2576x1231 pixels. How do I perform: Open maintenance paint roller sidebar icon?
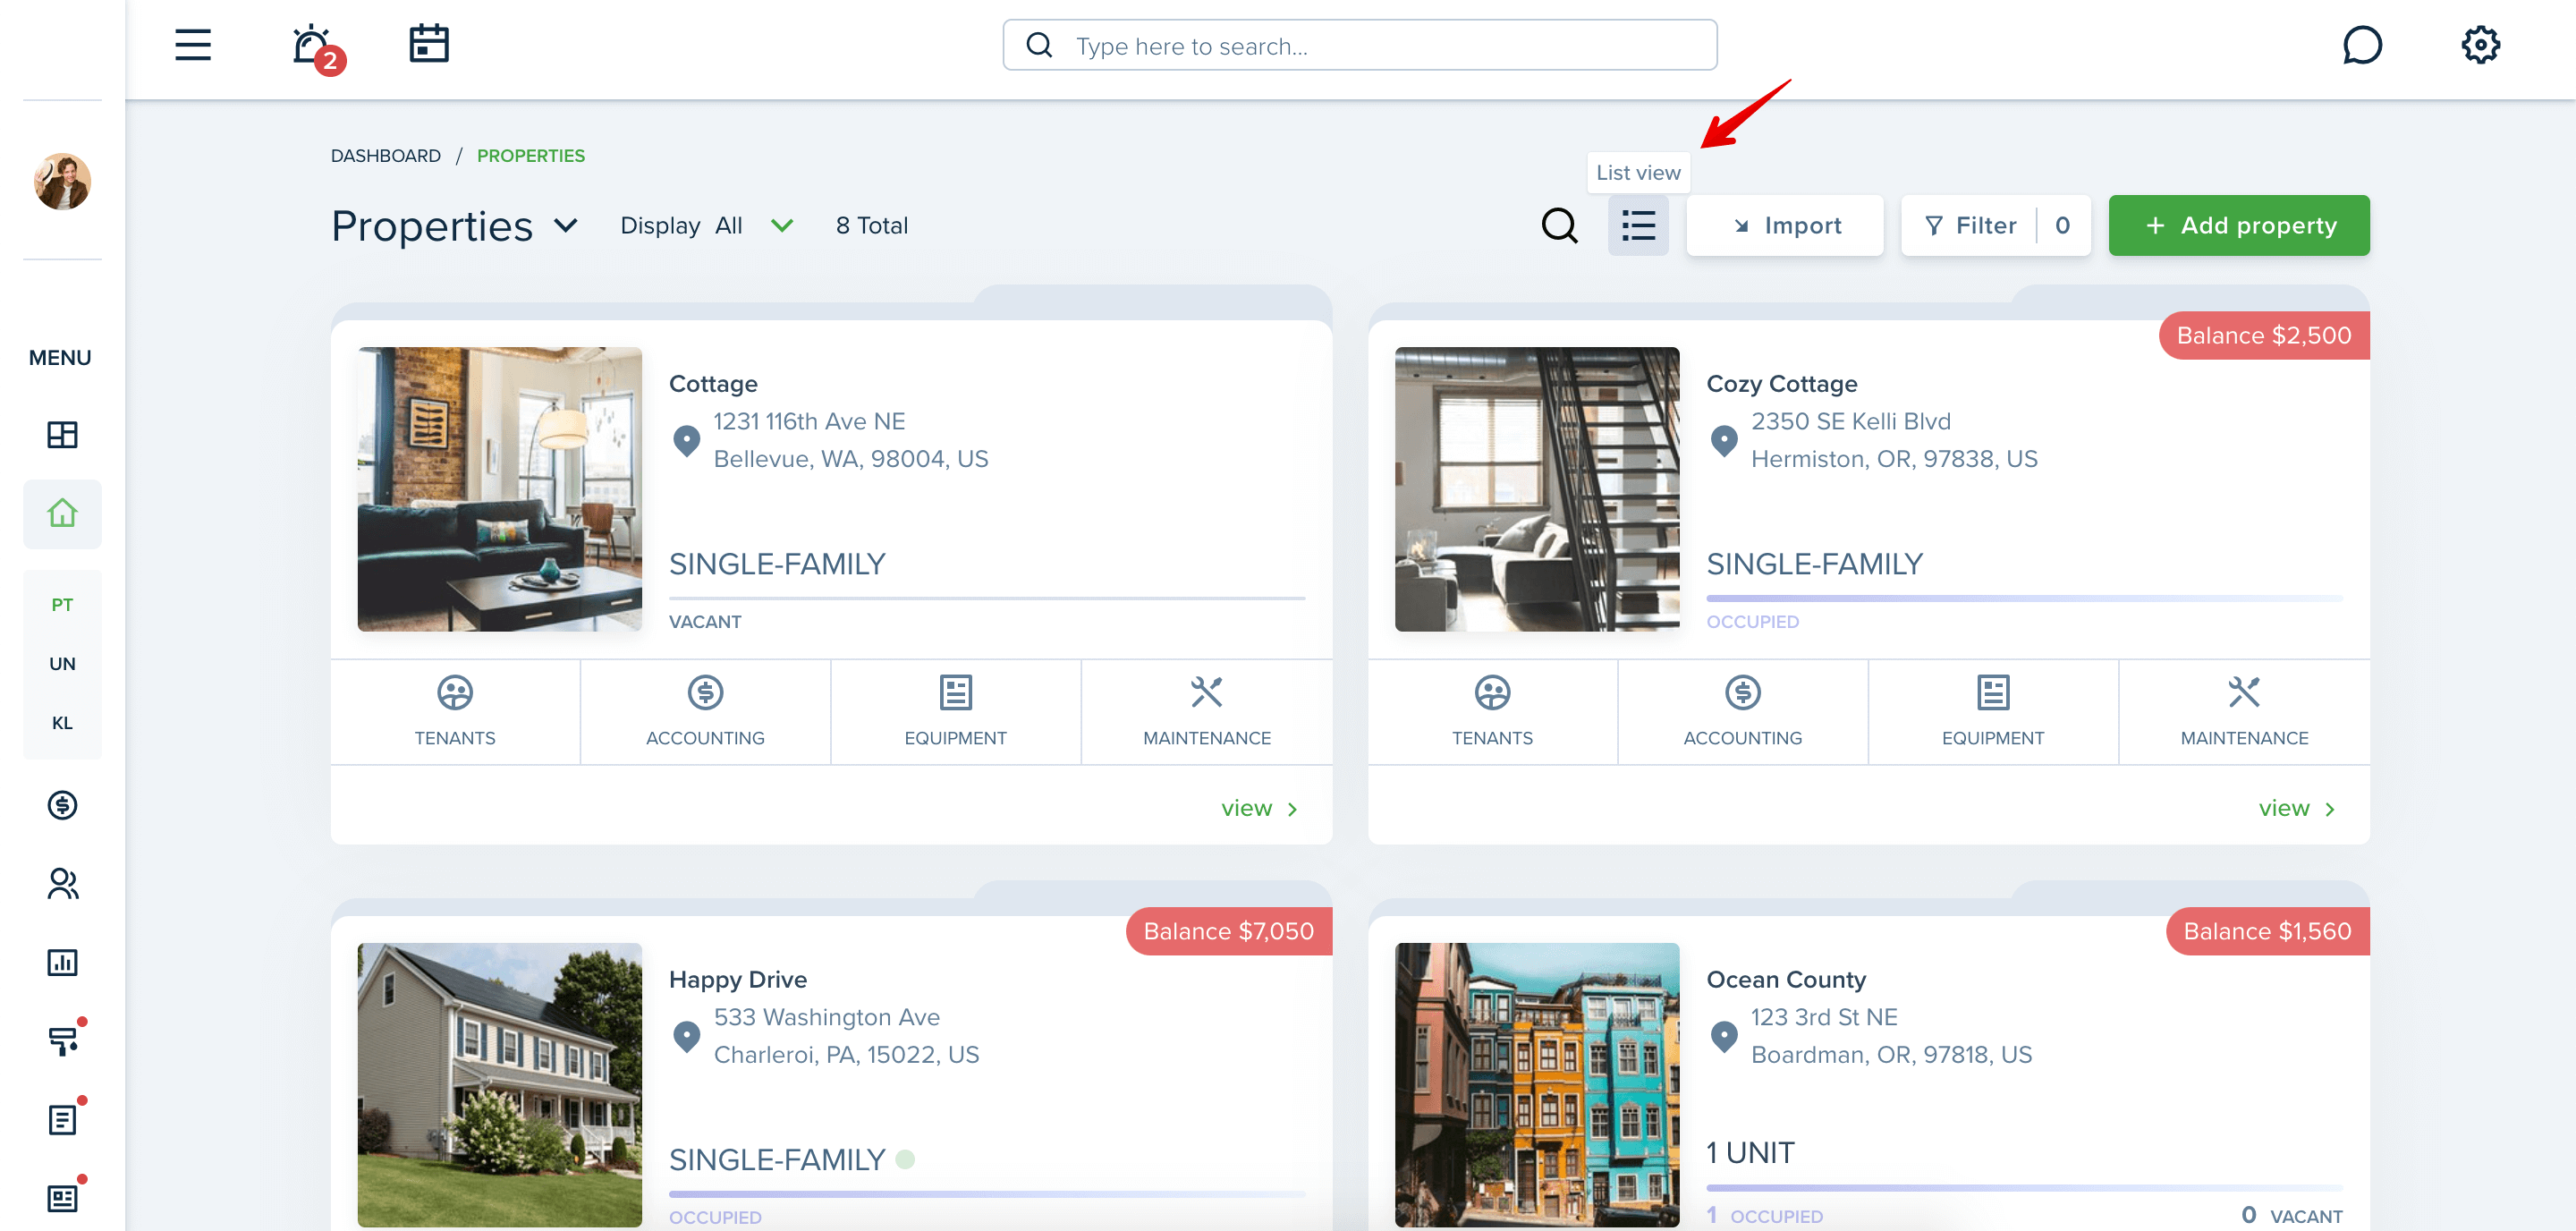[64, 1040]
